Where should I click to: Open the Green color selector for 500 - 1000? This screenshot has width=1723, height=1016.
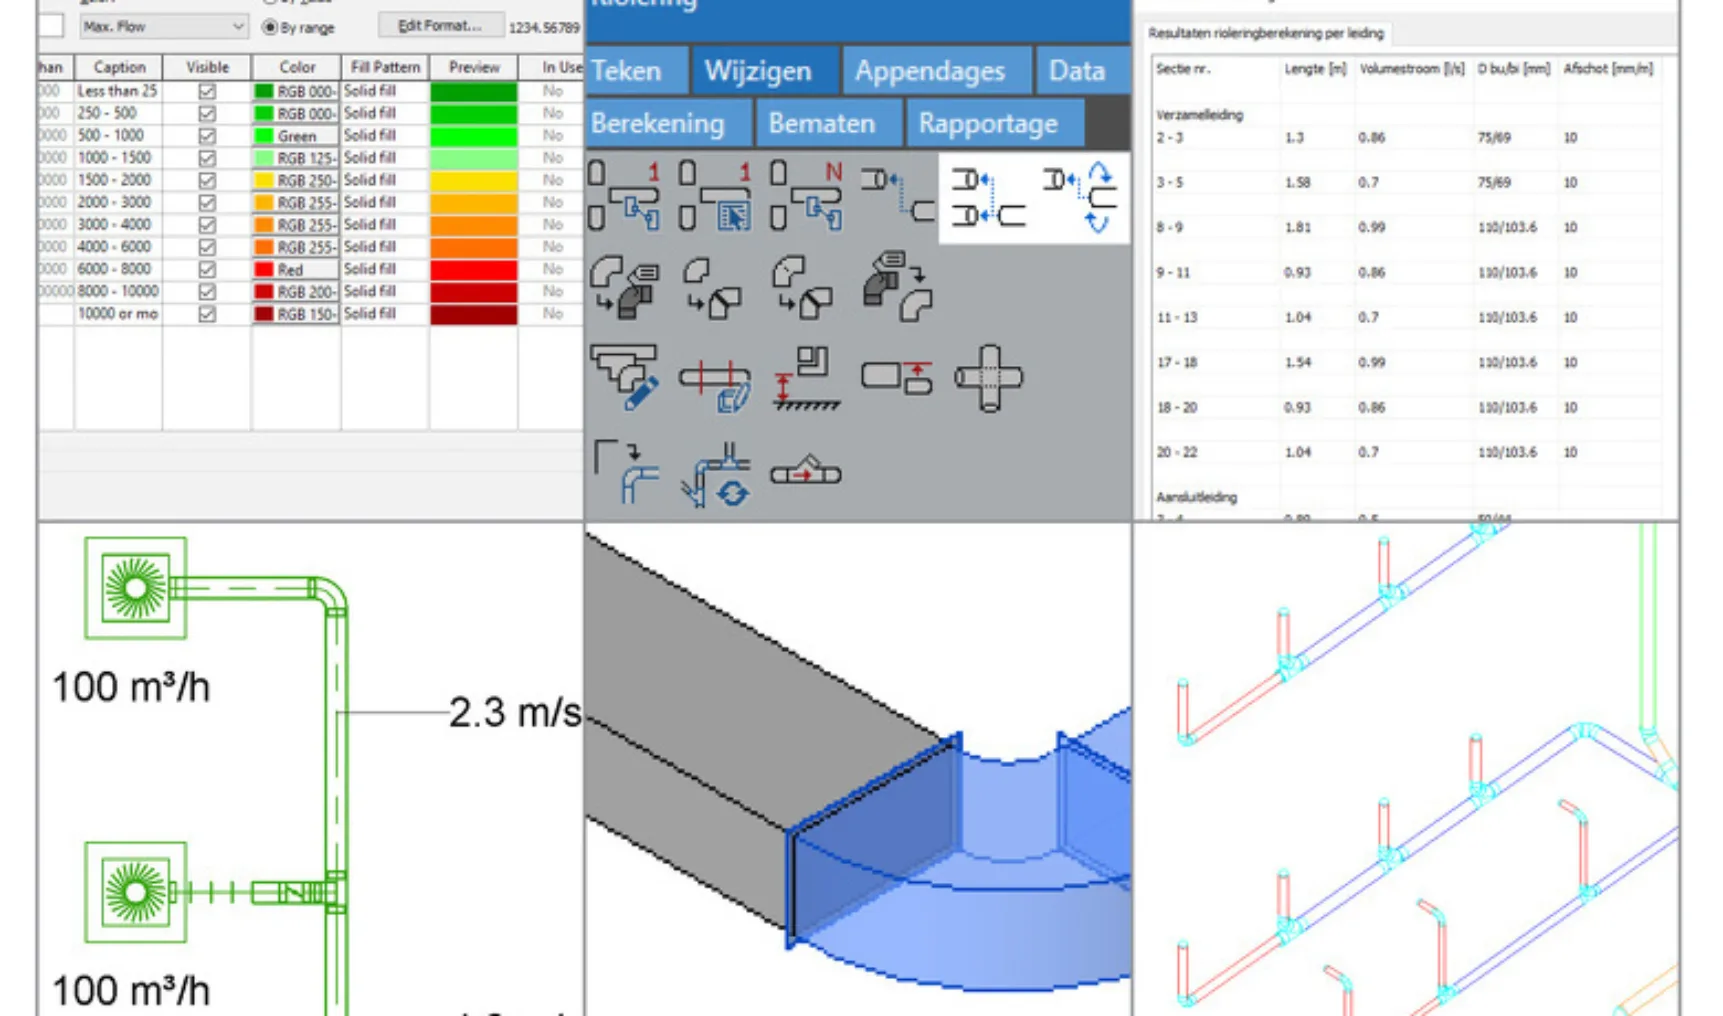[296, 136]
